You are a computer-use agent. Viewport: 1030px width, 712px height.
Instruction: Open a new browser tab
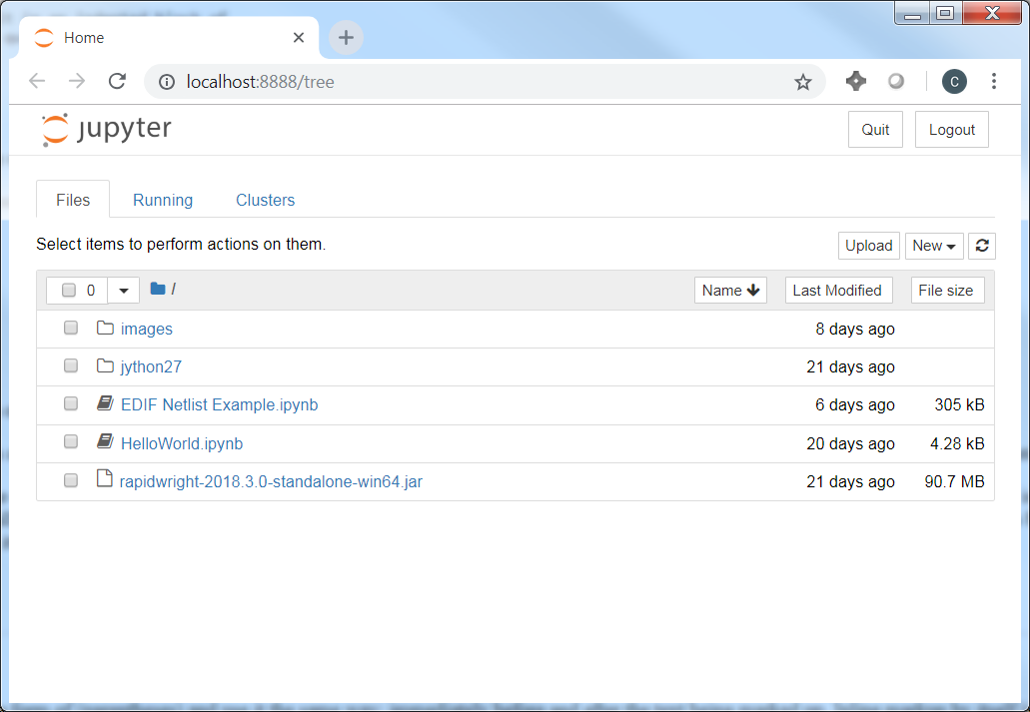pos(346,37)
